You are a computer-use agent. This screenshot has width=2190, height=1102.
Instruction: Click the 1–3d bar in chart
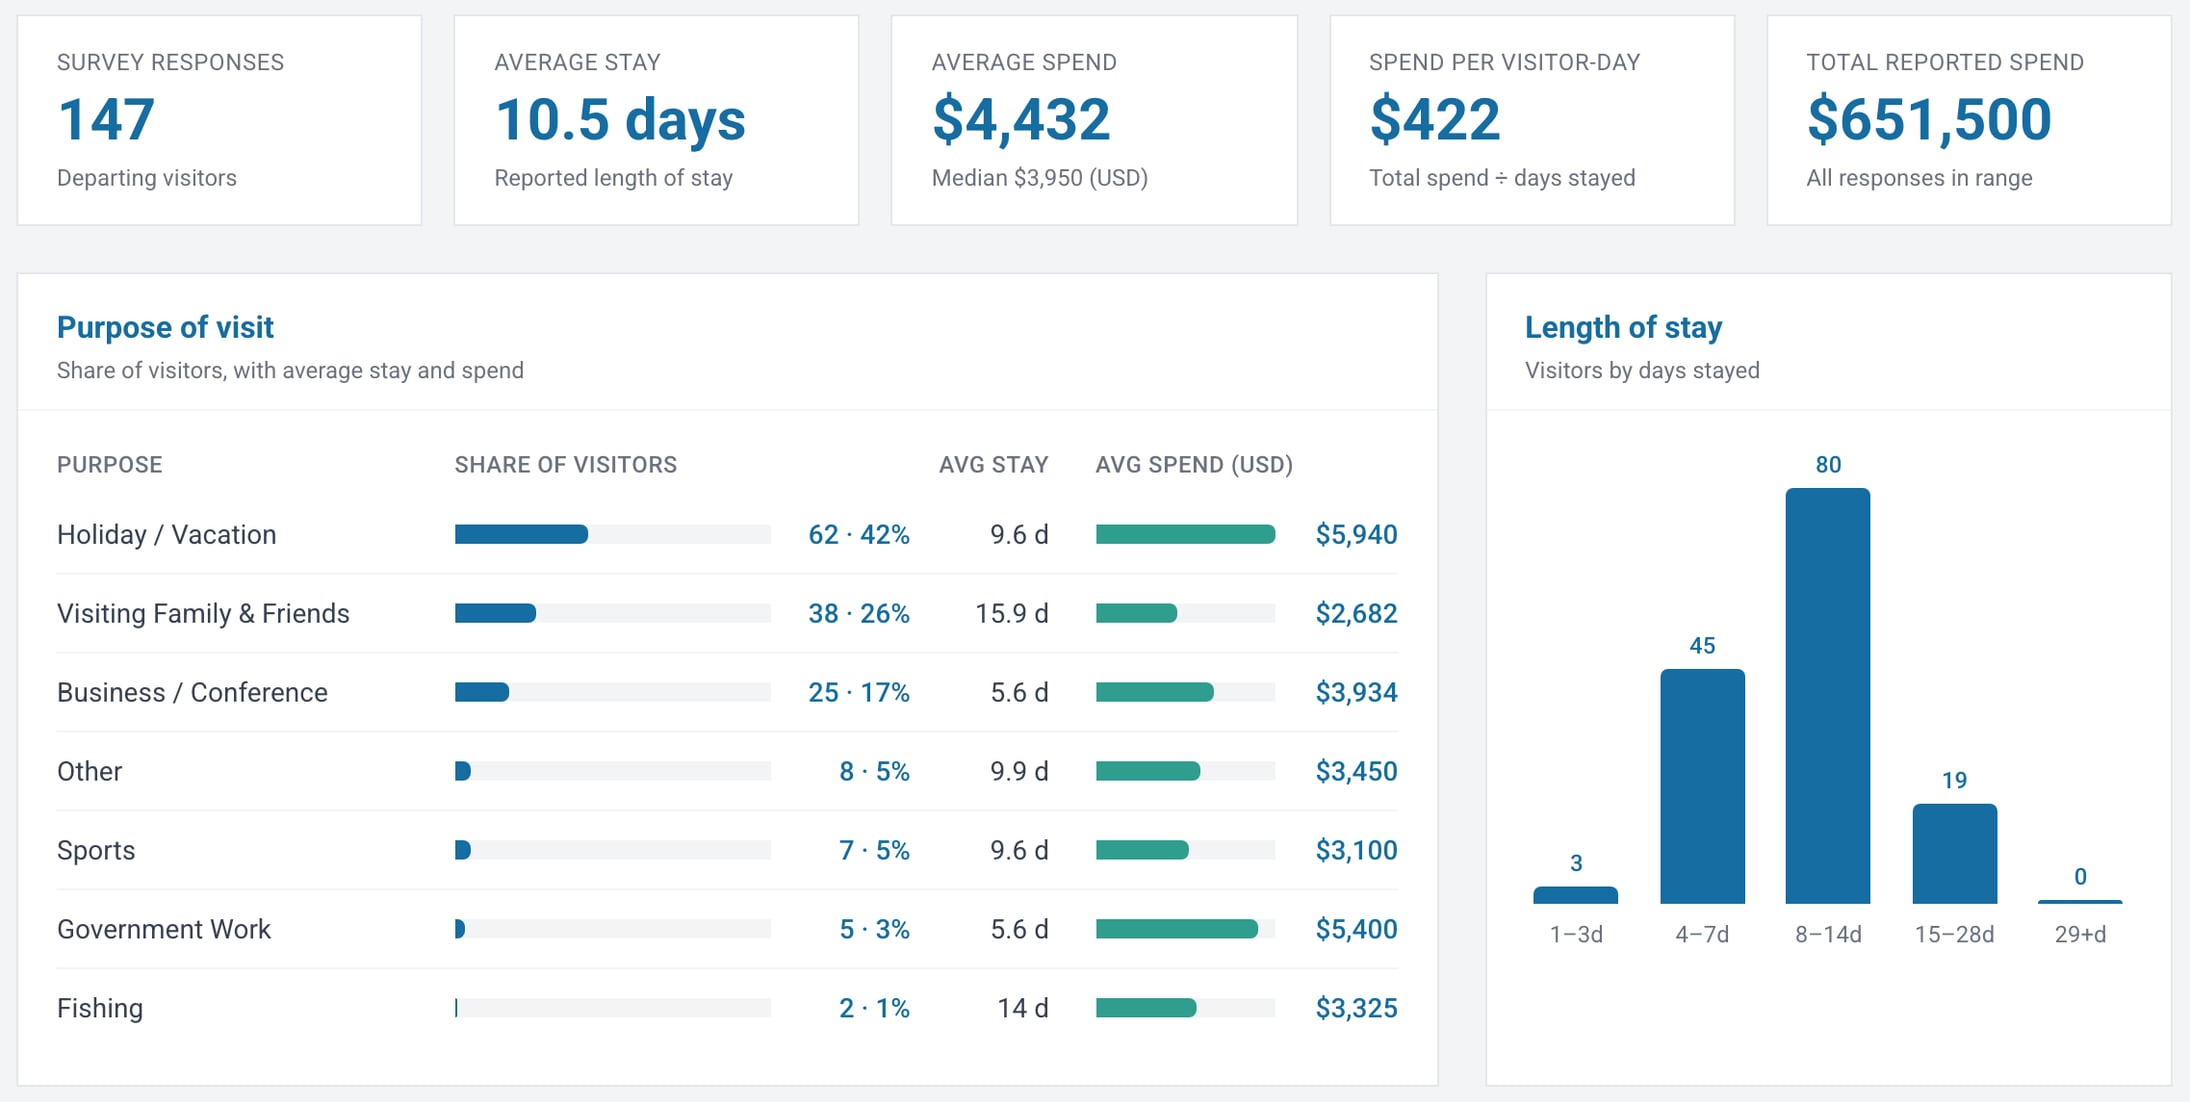[1575, 895]
